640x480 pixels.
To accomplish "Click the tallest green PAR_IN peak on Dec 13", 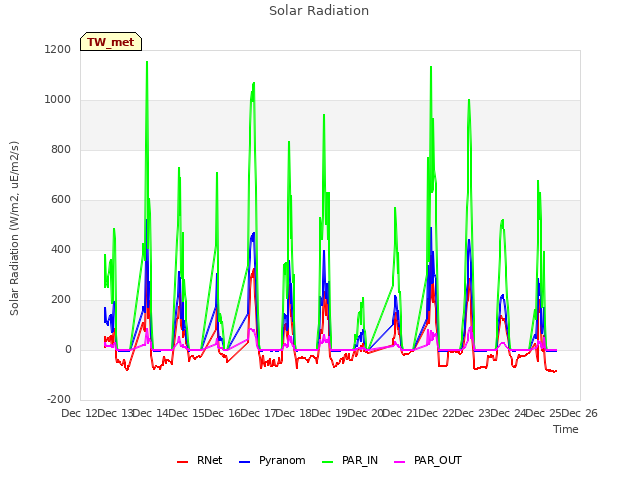I will coord(147,62).
